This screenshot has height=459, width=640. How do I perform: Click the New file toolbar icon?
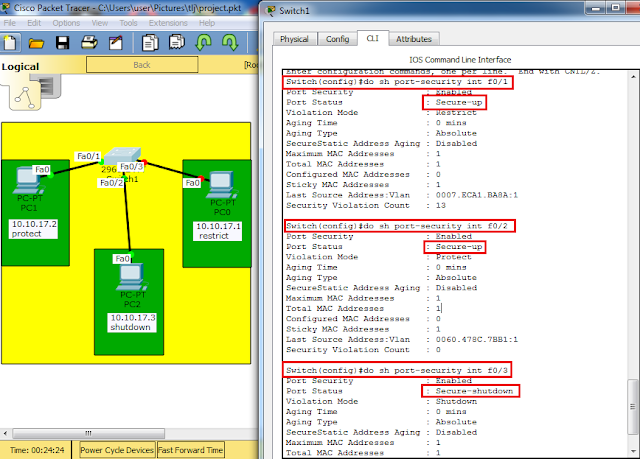point(10,43)
